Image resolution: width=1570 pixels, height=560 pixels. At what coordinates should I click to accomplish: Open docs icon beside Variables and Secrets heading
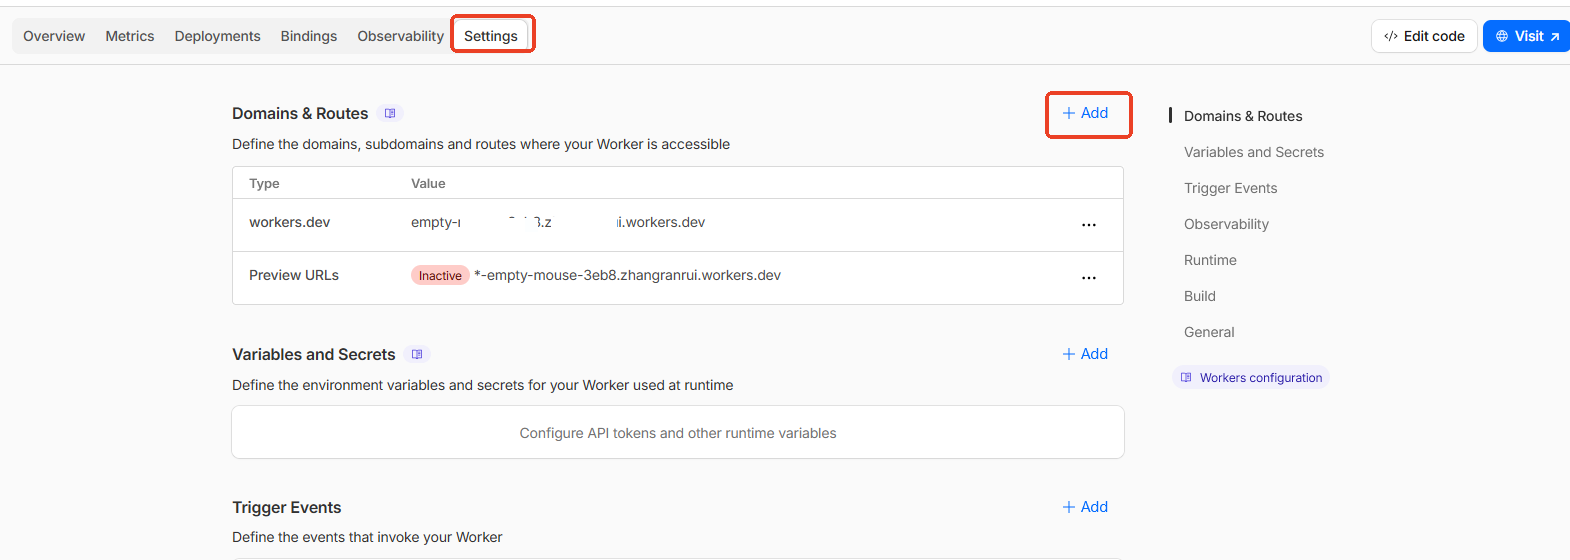pos(417,355)
